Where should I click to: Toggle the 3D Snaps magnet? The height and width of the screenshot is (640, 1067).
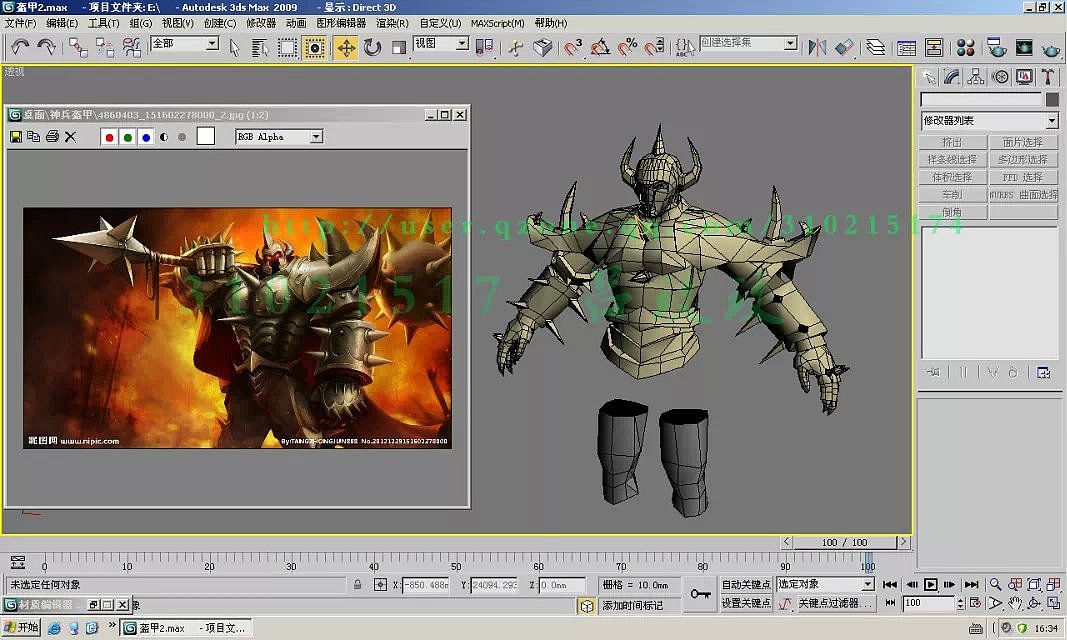573,47
